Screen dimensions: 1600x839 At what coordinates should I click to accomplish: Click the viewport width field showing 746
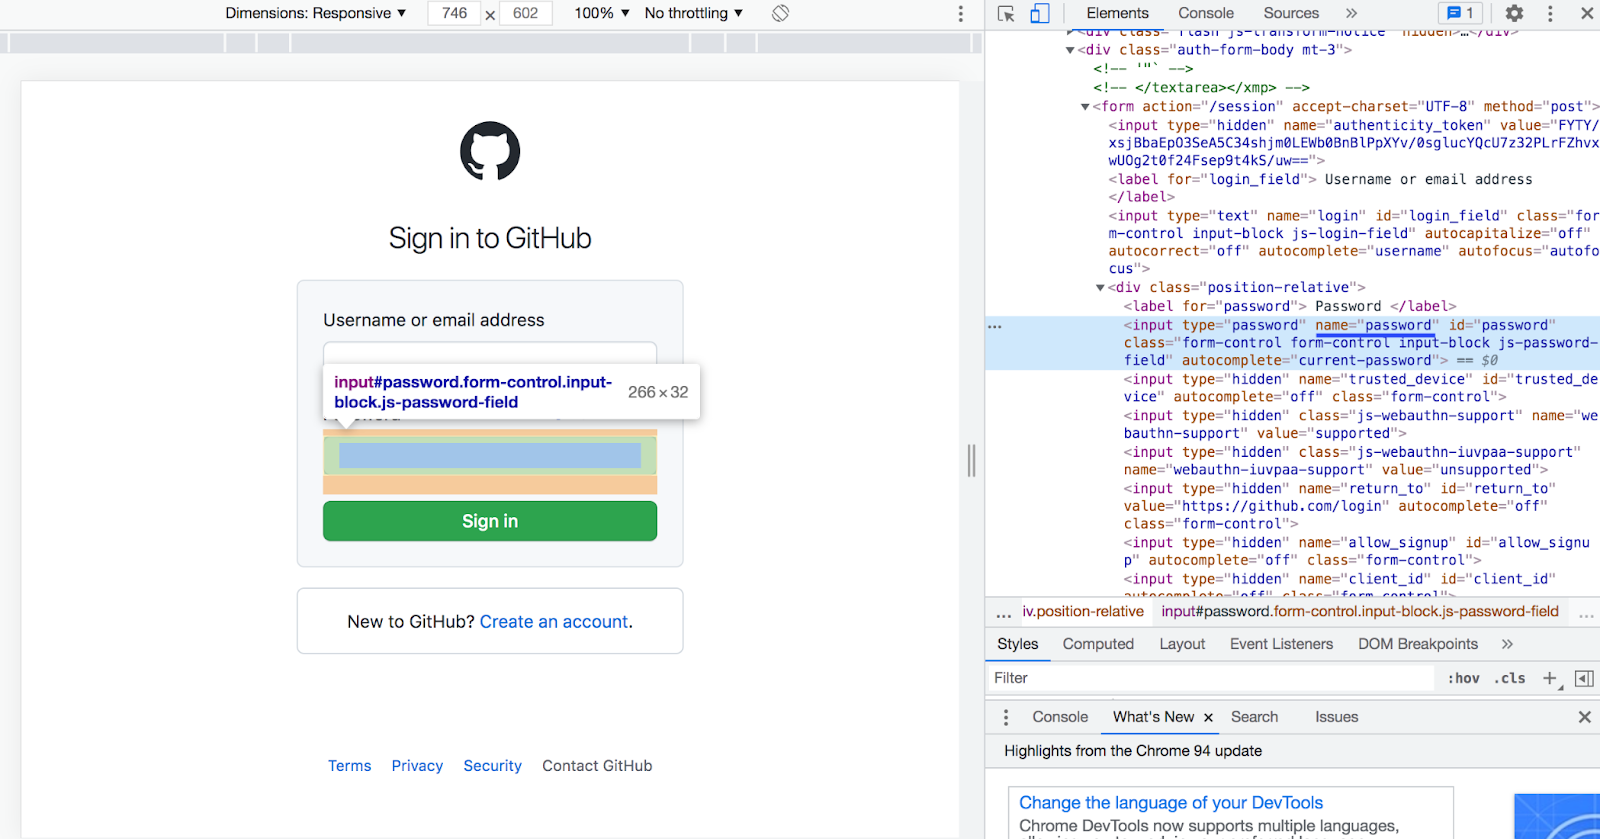point(454,13)
